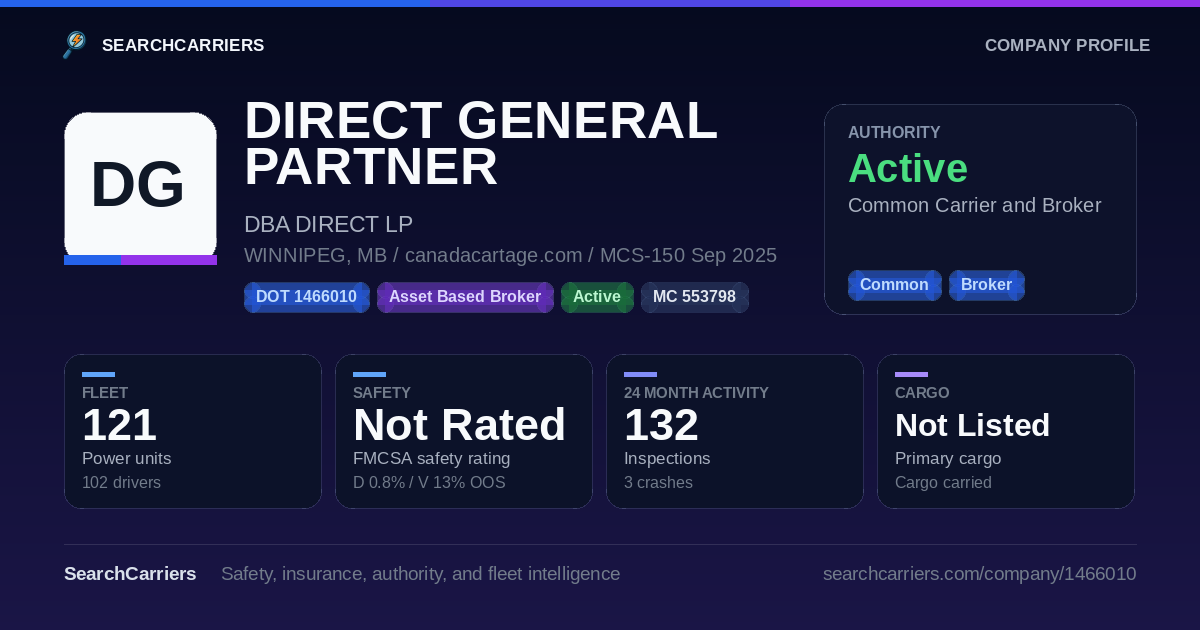Viewport: 1200px width, 630px height.
Task: Click the D 0.8% / V 13% OOS text
Action: [429, 482]
